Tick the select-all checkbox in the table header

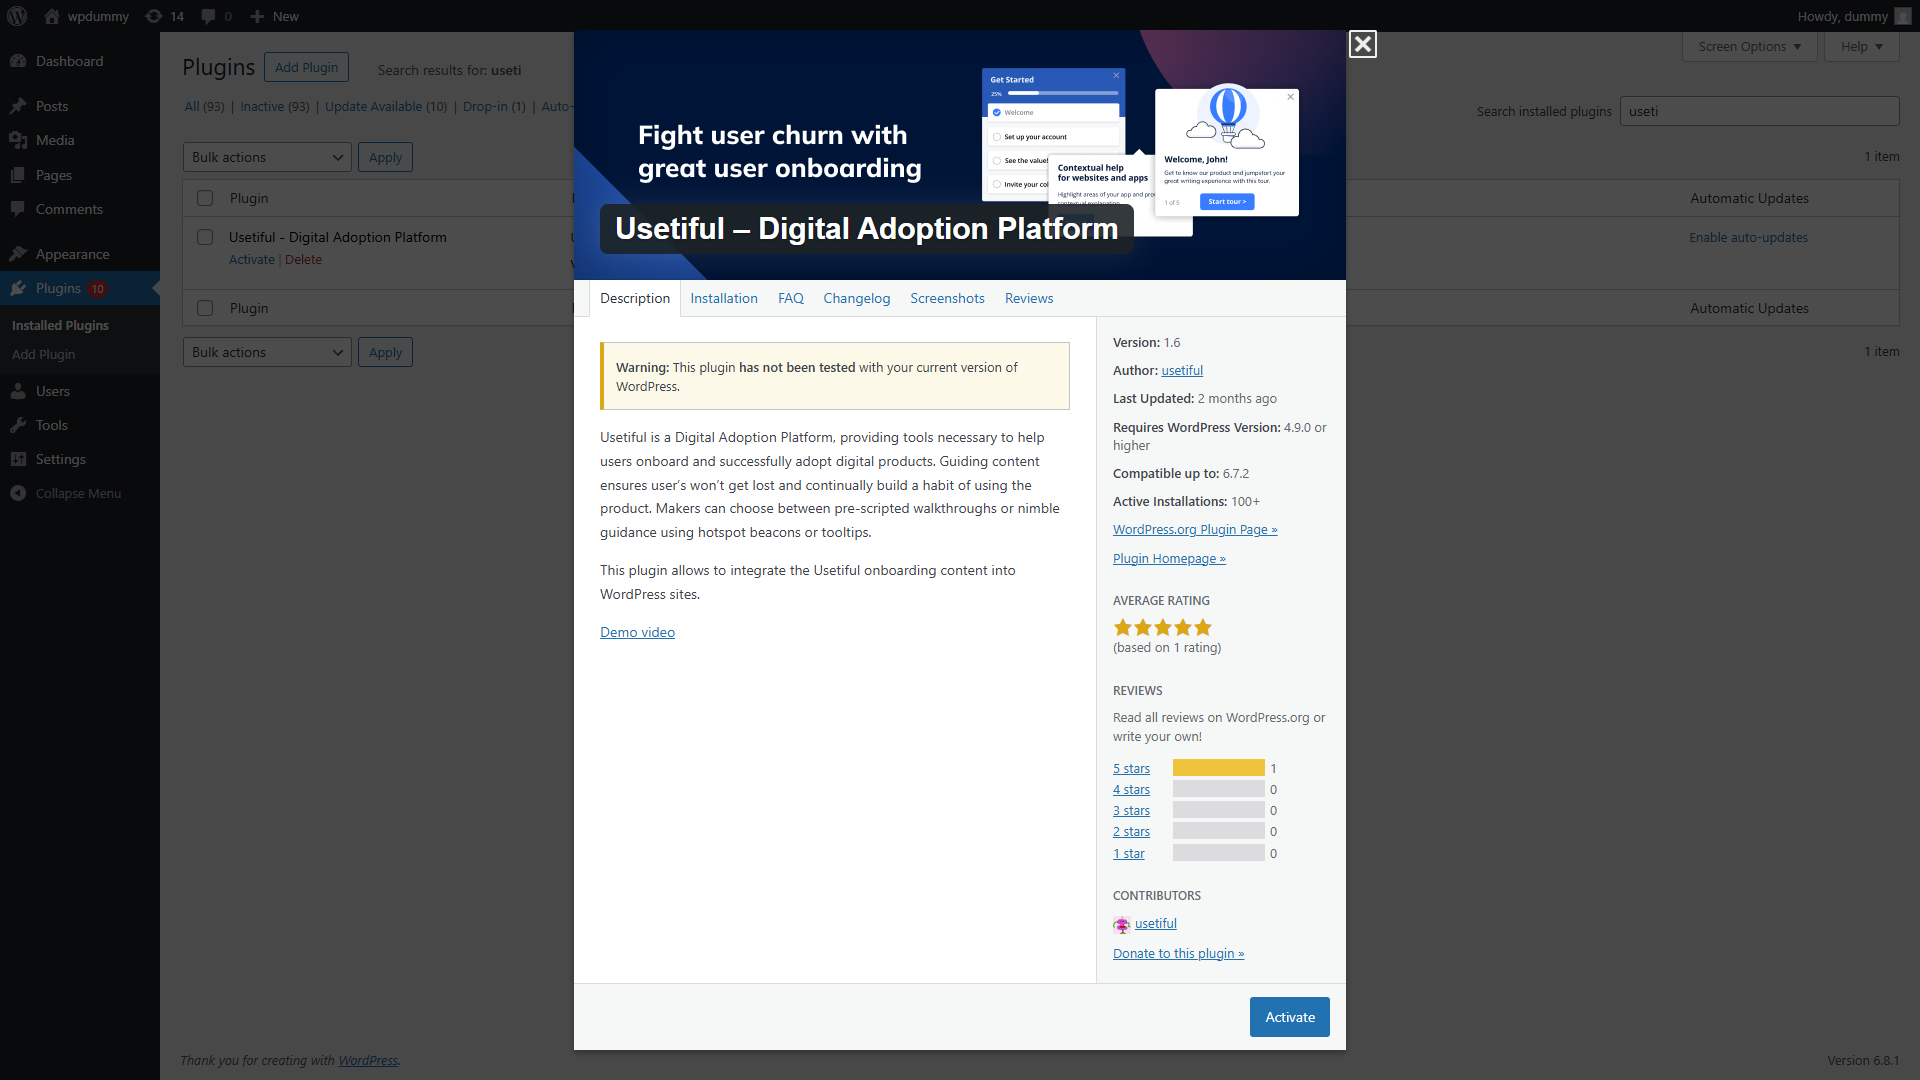click(x=205, y=198)
